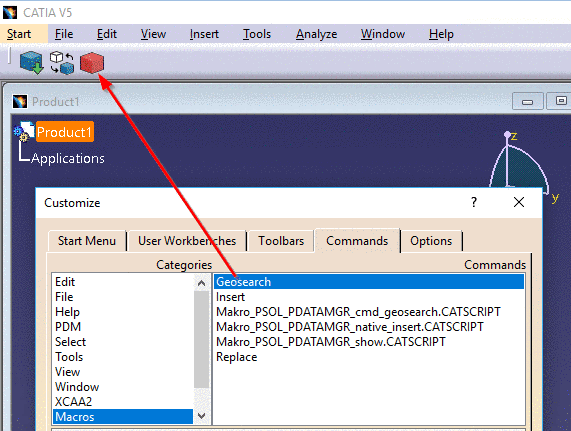The image size is (571, 431).
Task: Select Makro_PSOL_PDATAMGR_cmd_geosearch.CATSCRIPT command
Action: click(369, 312)
